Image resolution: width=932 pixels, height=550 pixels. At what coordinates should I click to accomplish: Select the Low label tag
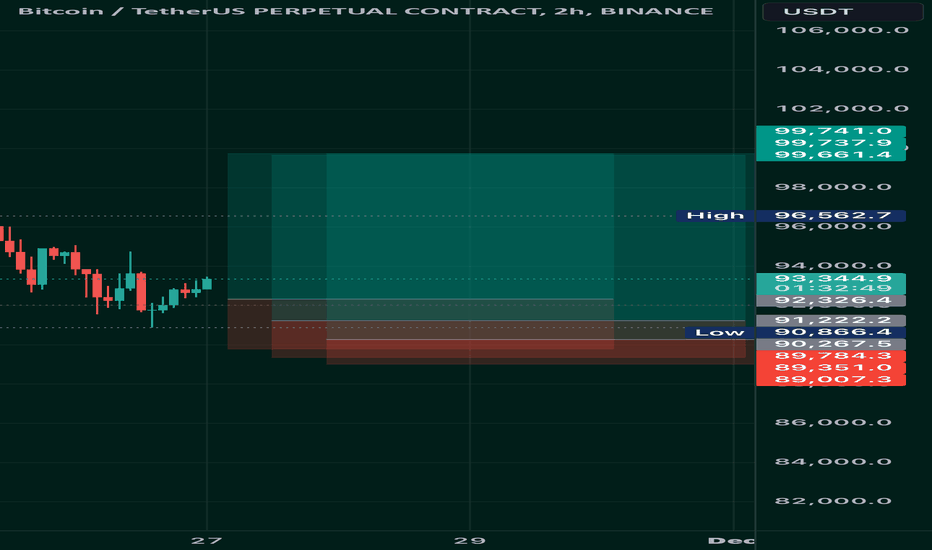point(719,332)
